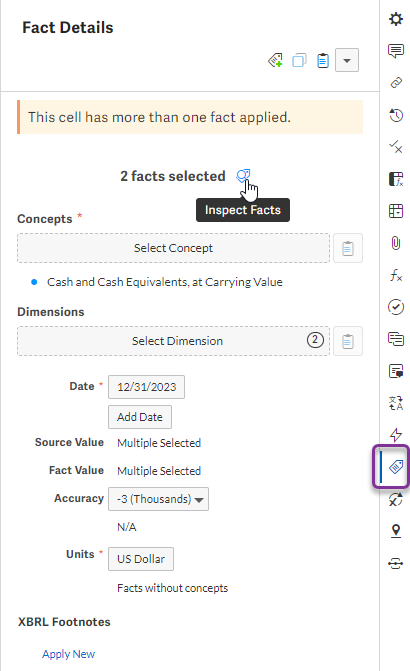
Task: Open the Select Concept picker
Action: (x=173, y=248)
